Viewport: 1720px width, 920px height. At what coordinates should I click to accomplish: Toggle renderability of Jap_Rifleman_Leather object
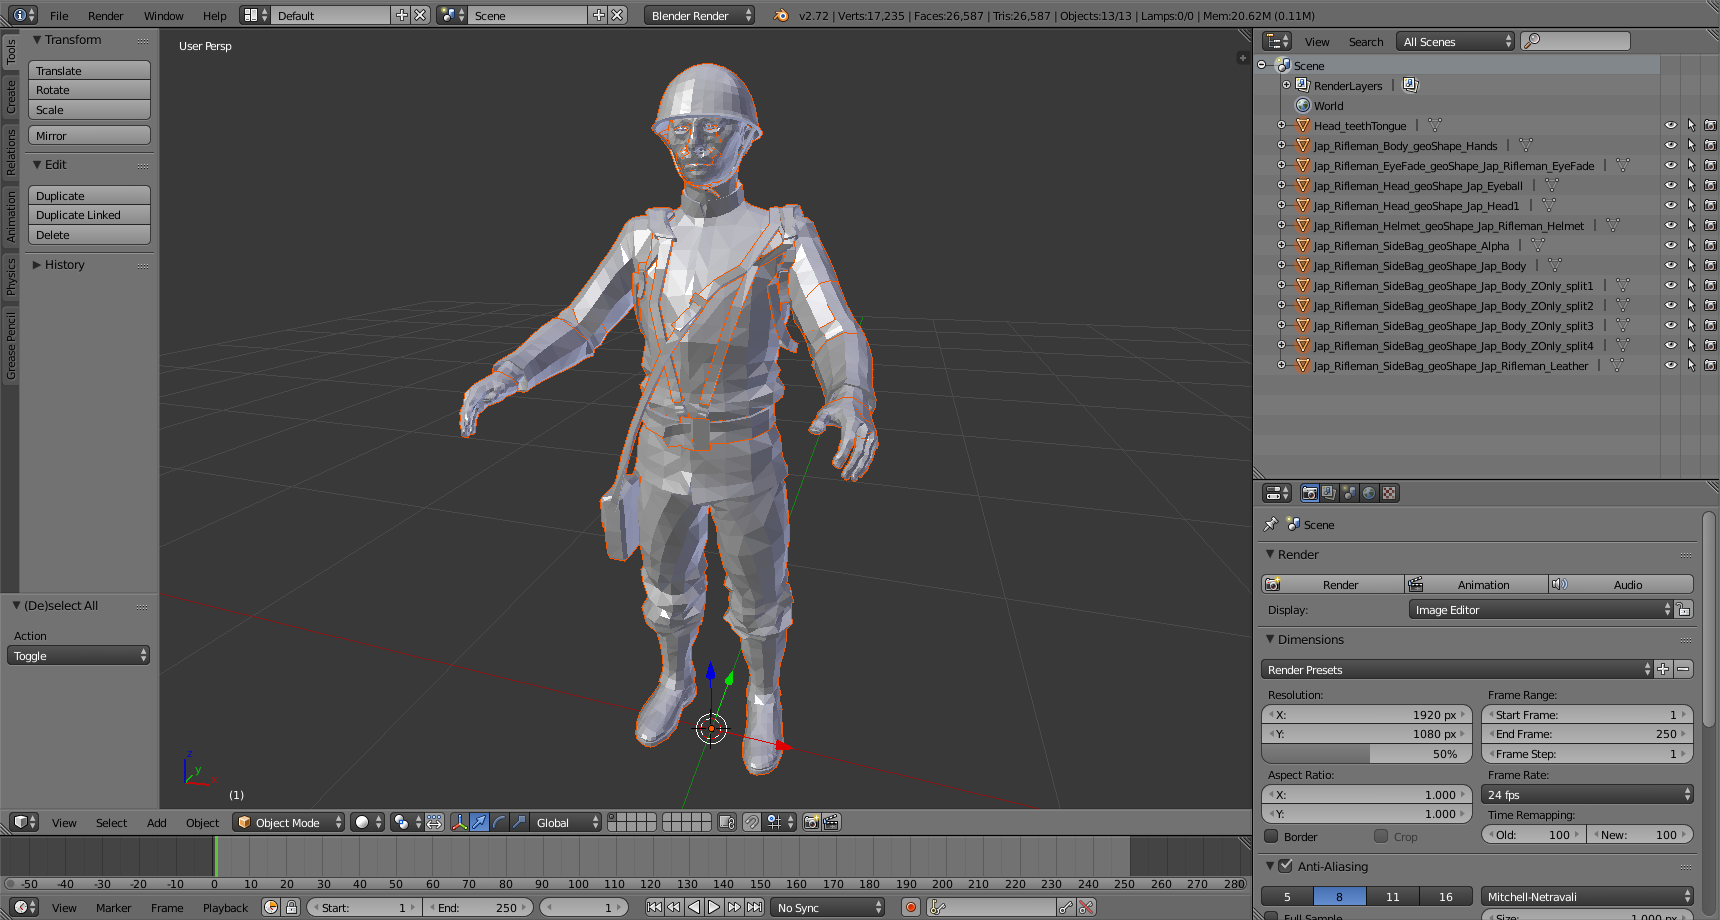tap(1710, 365)
